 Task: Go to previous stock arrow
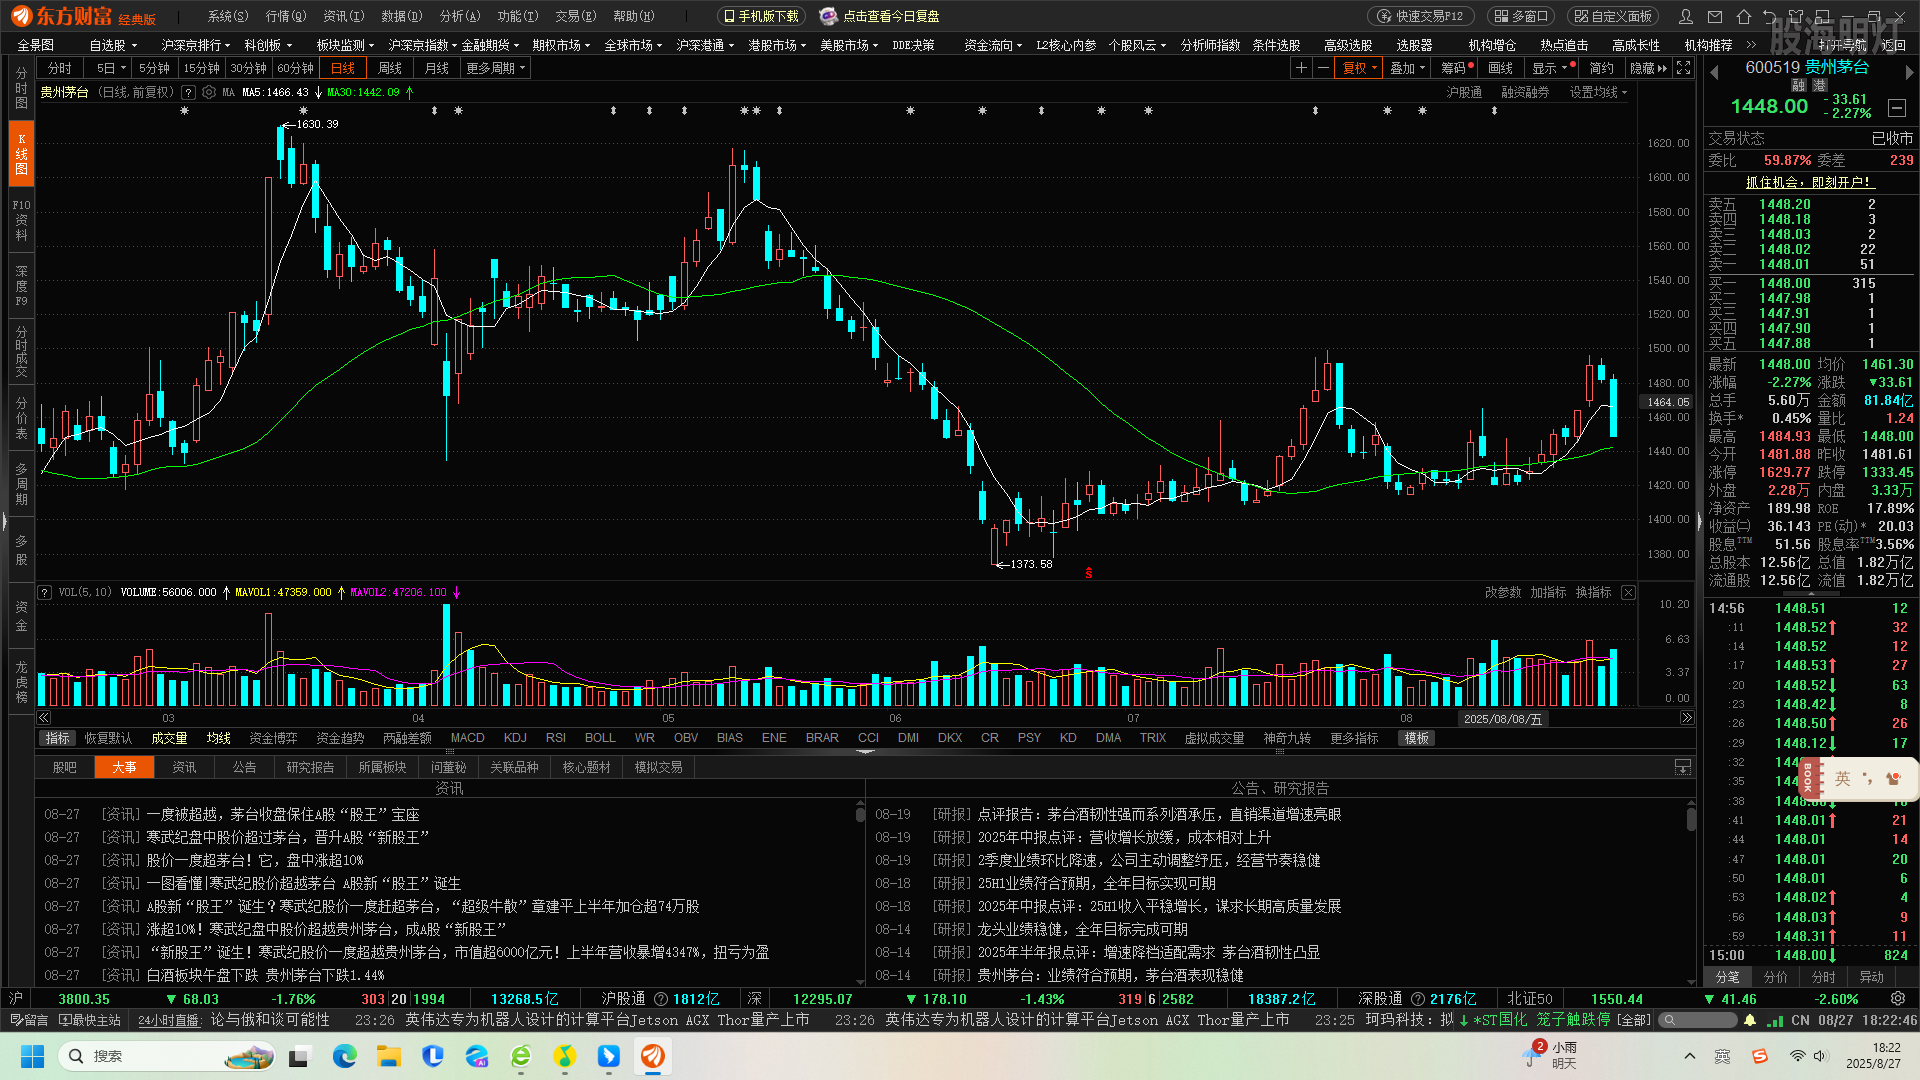click(1714, 72)
